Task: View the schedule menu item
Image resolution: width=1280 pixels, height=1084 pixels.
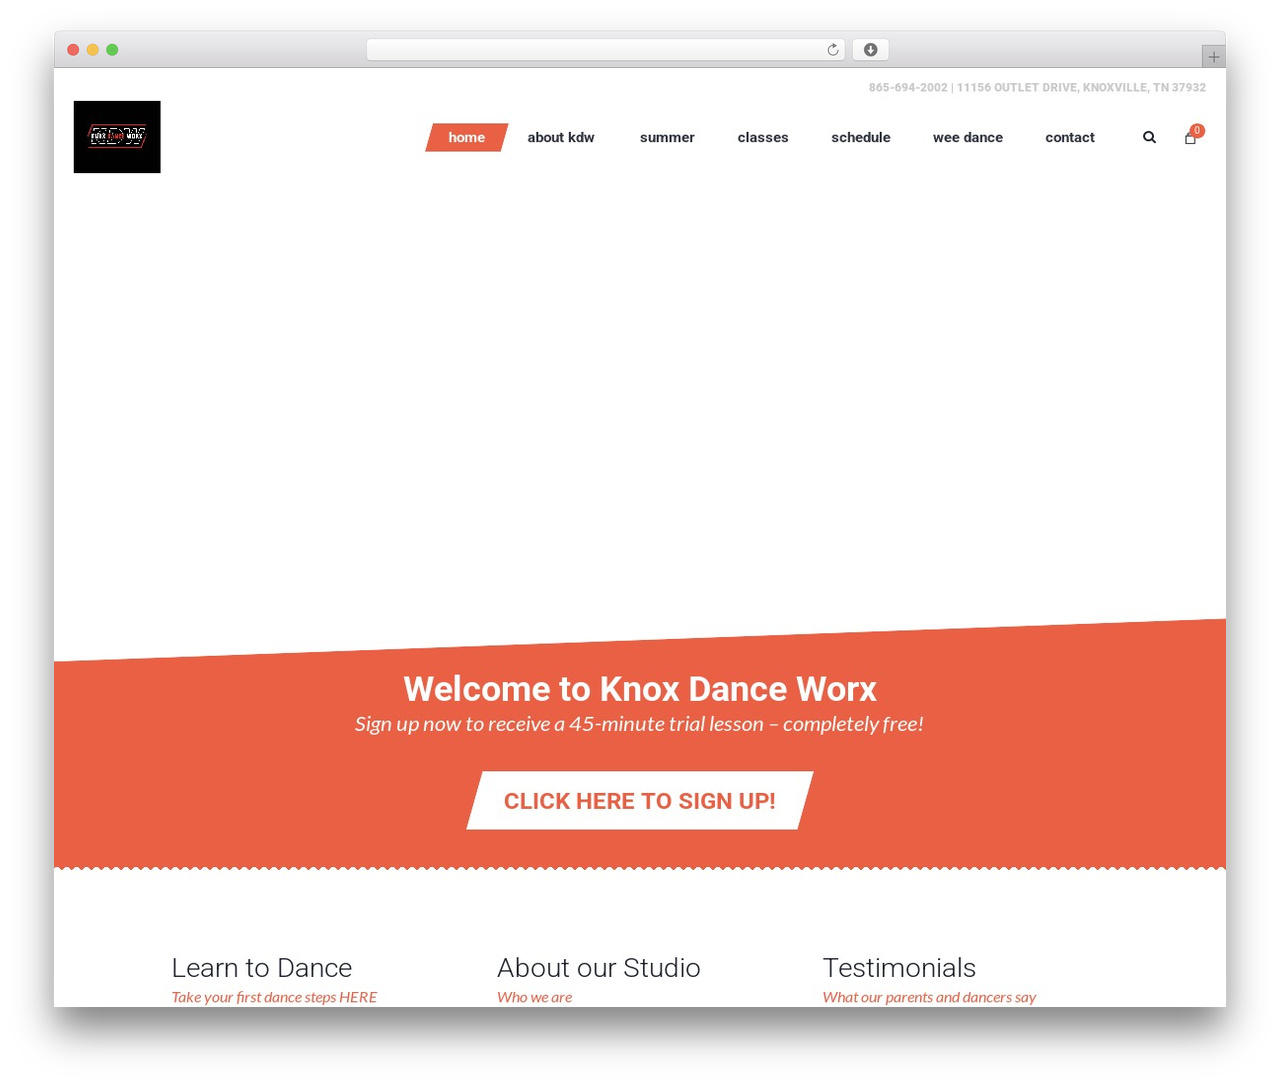Action: click(861, 138)
